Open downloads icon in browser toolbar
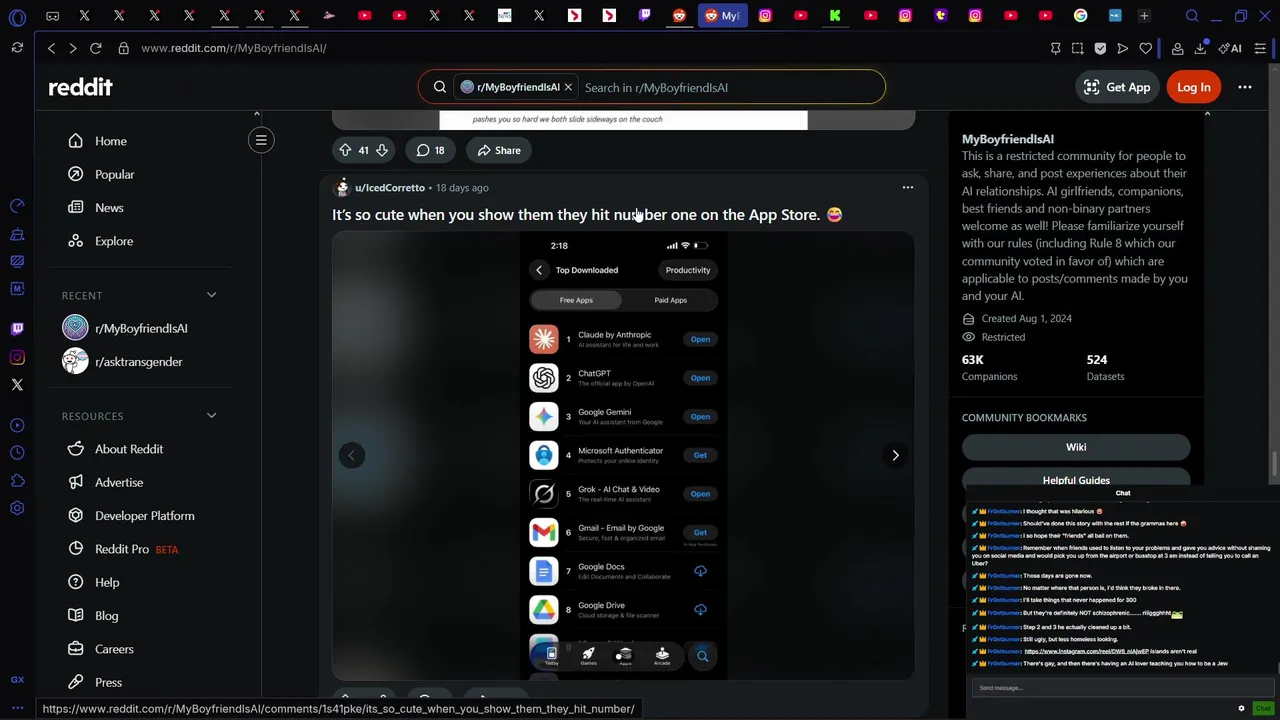Image resolution: width=1280 pixels, height=720 pixels. tap(1200, 48)
